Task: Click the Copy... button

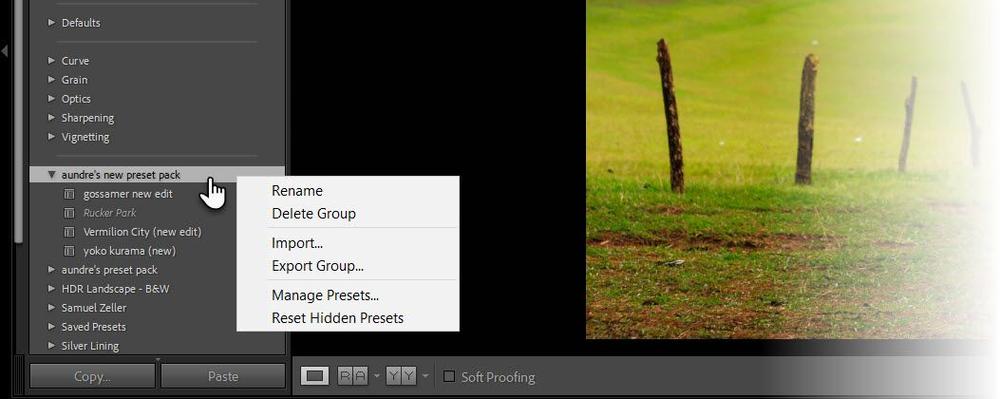Action: click(92, 376)
